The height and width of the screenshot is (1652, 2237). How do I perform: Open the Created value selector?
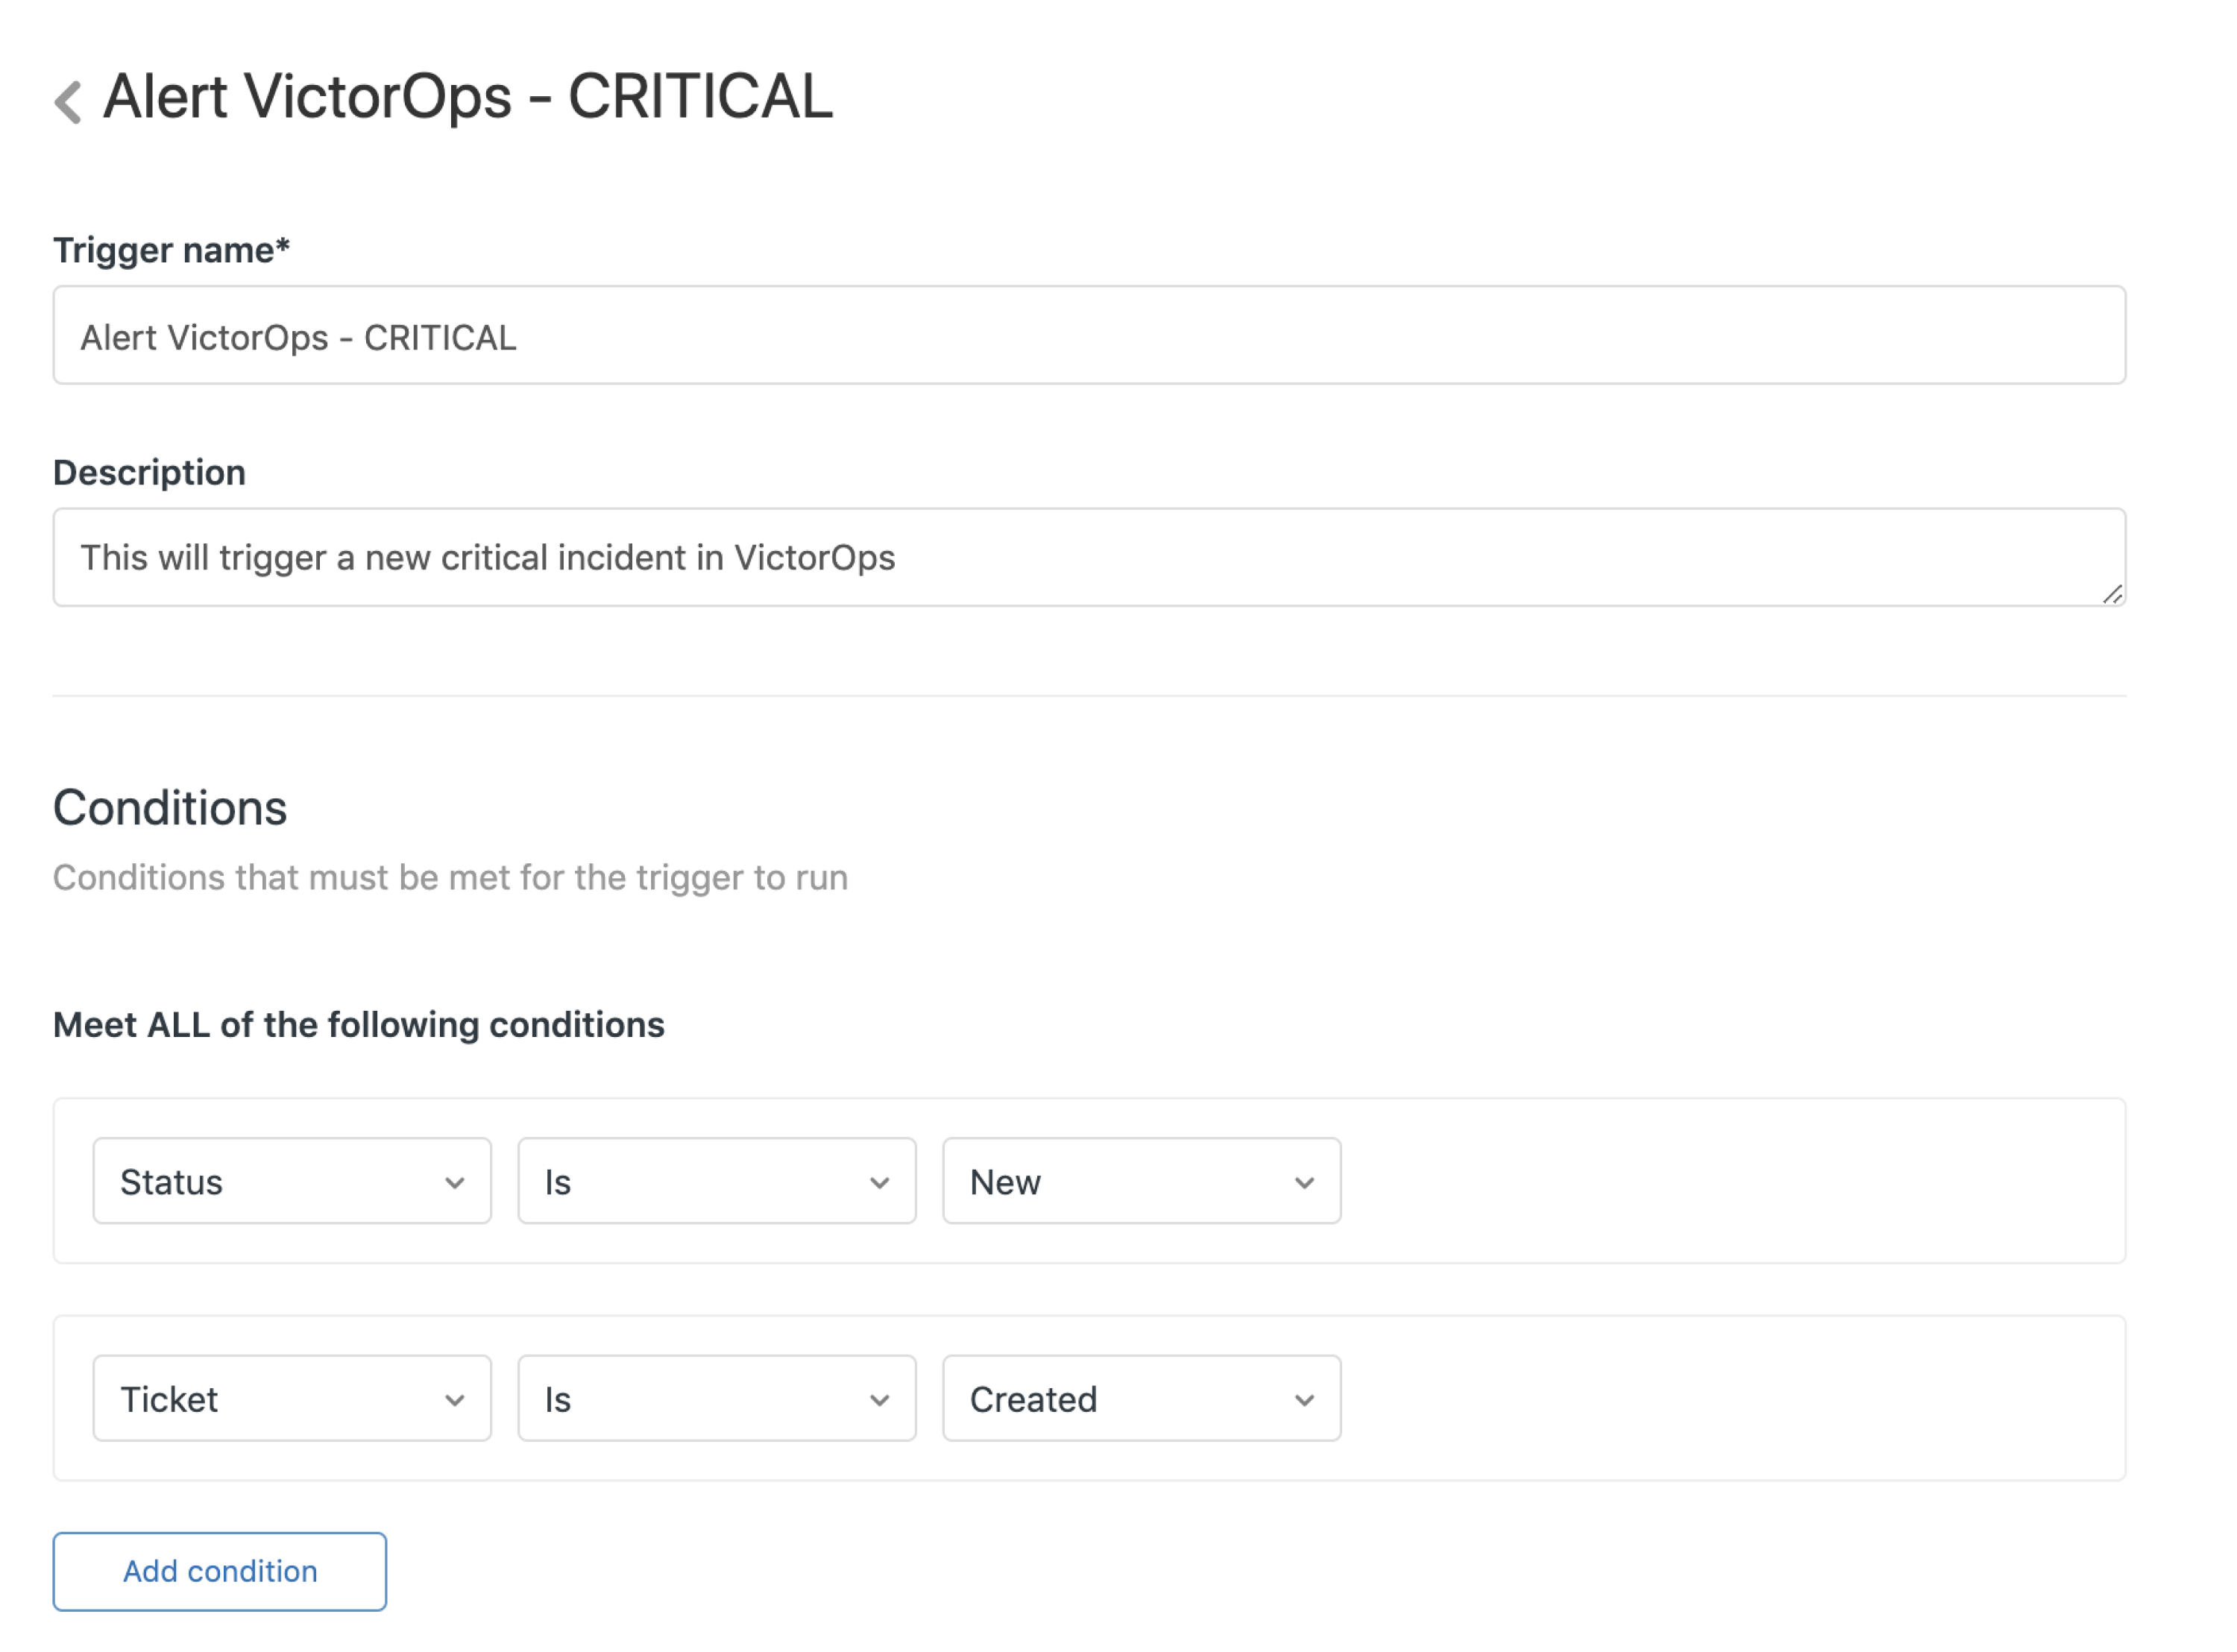(1140, 1399)
